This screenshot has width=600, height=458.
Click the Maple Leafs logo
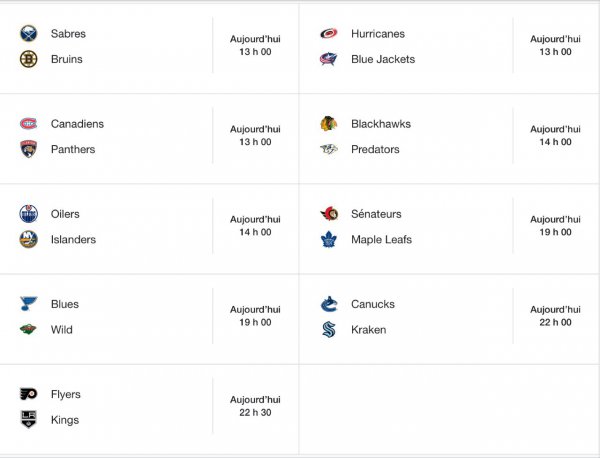328,239
